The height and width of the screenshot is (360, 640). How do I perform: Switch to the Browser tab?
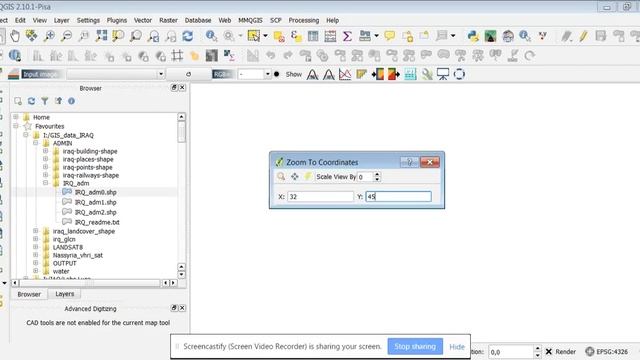point(29,294)
